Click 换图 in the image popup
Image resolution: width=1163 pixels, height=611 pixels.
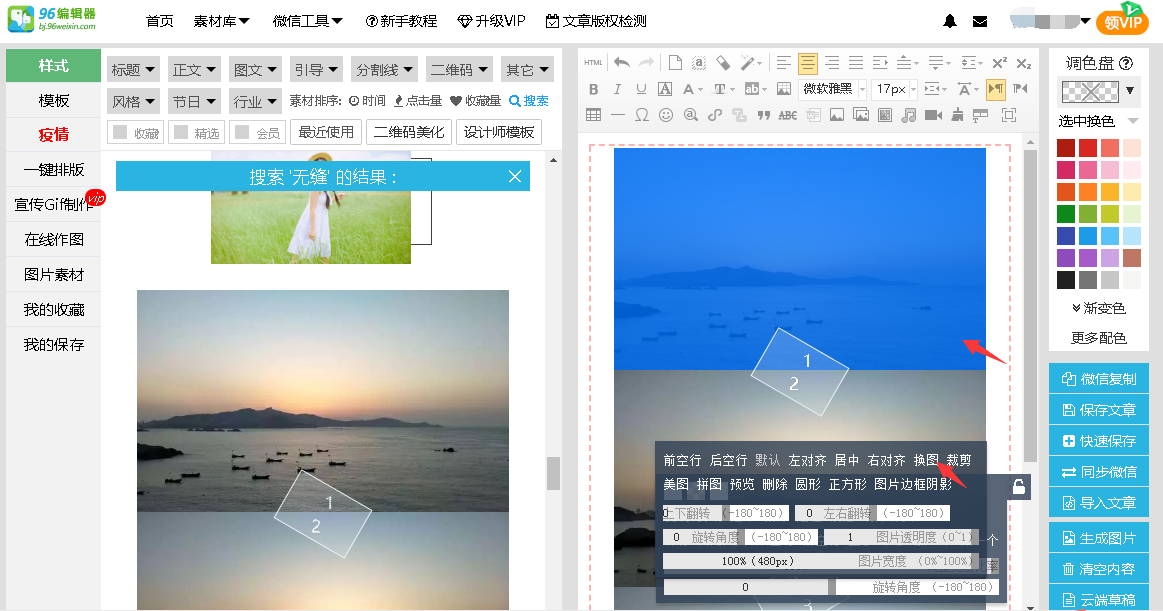click(x=926, y=460)
